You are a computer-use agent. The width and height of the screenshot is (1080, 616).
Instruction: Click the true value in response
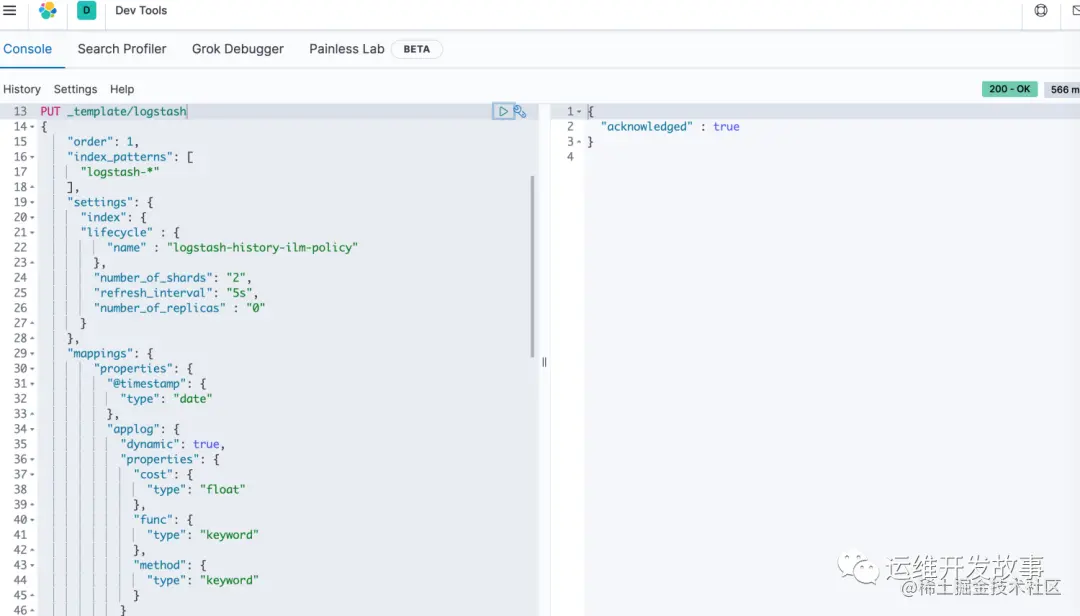click(726, 127)
